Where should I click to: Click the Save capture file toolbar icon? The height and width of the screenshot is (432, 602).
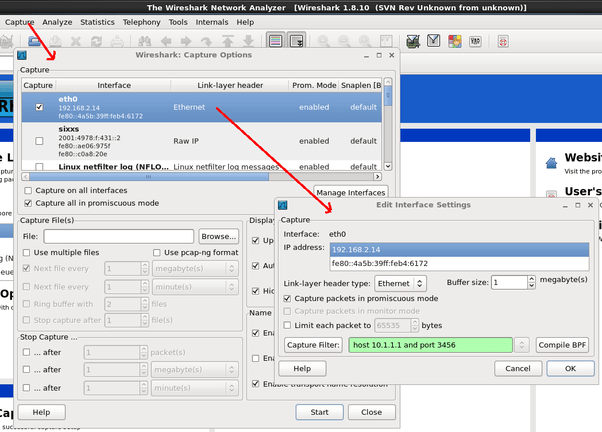point(55,41)
